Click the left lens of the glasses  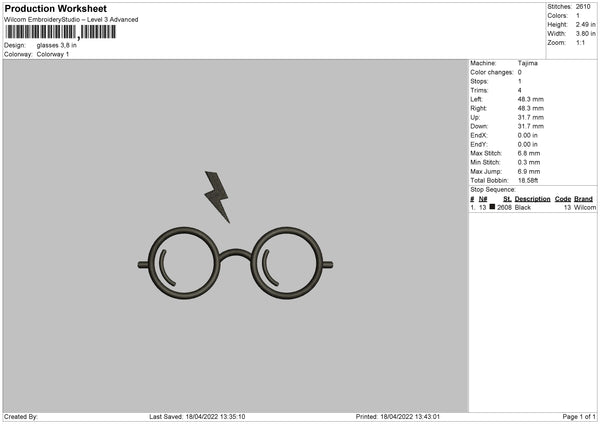tap(184, 263)
